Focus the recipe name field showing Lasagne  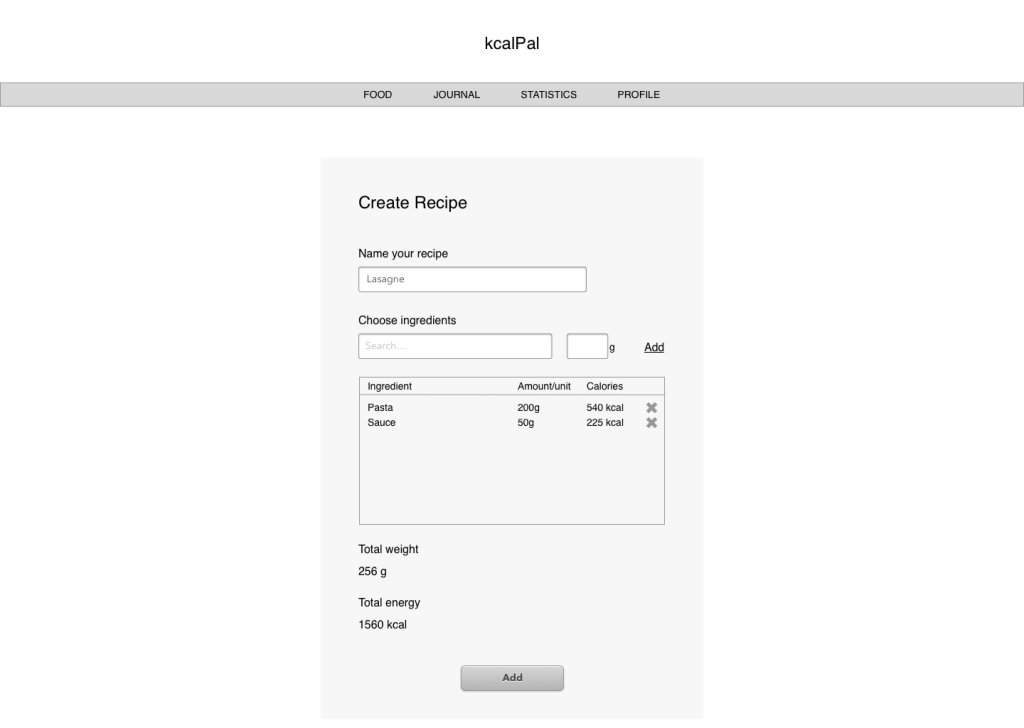click(472, 280)
